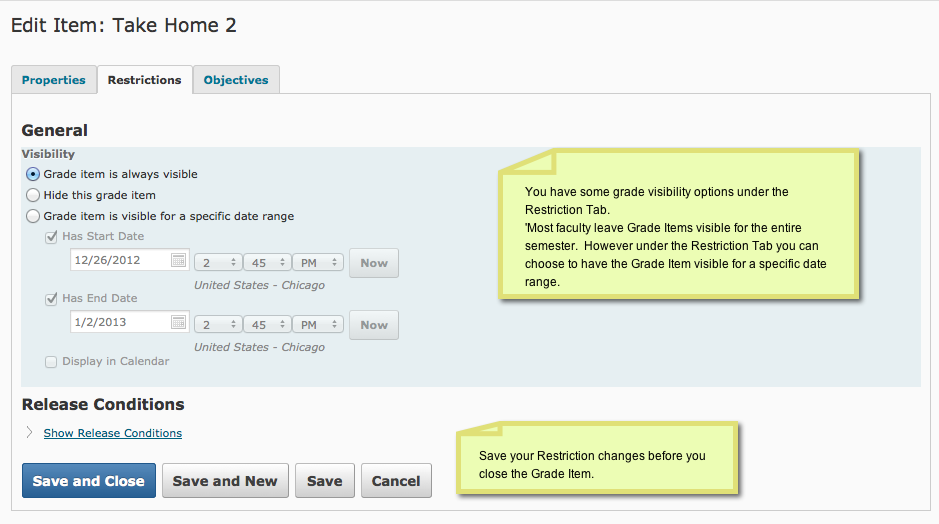This screenshot has height=524, width=939.
Task: Open the End Date calendar picker icon
Action: 179,322
